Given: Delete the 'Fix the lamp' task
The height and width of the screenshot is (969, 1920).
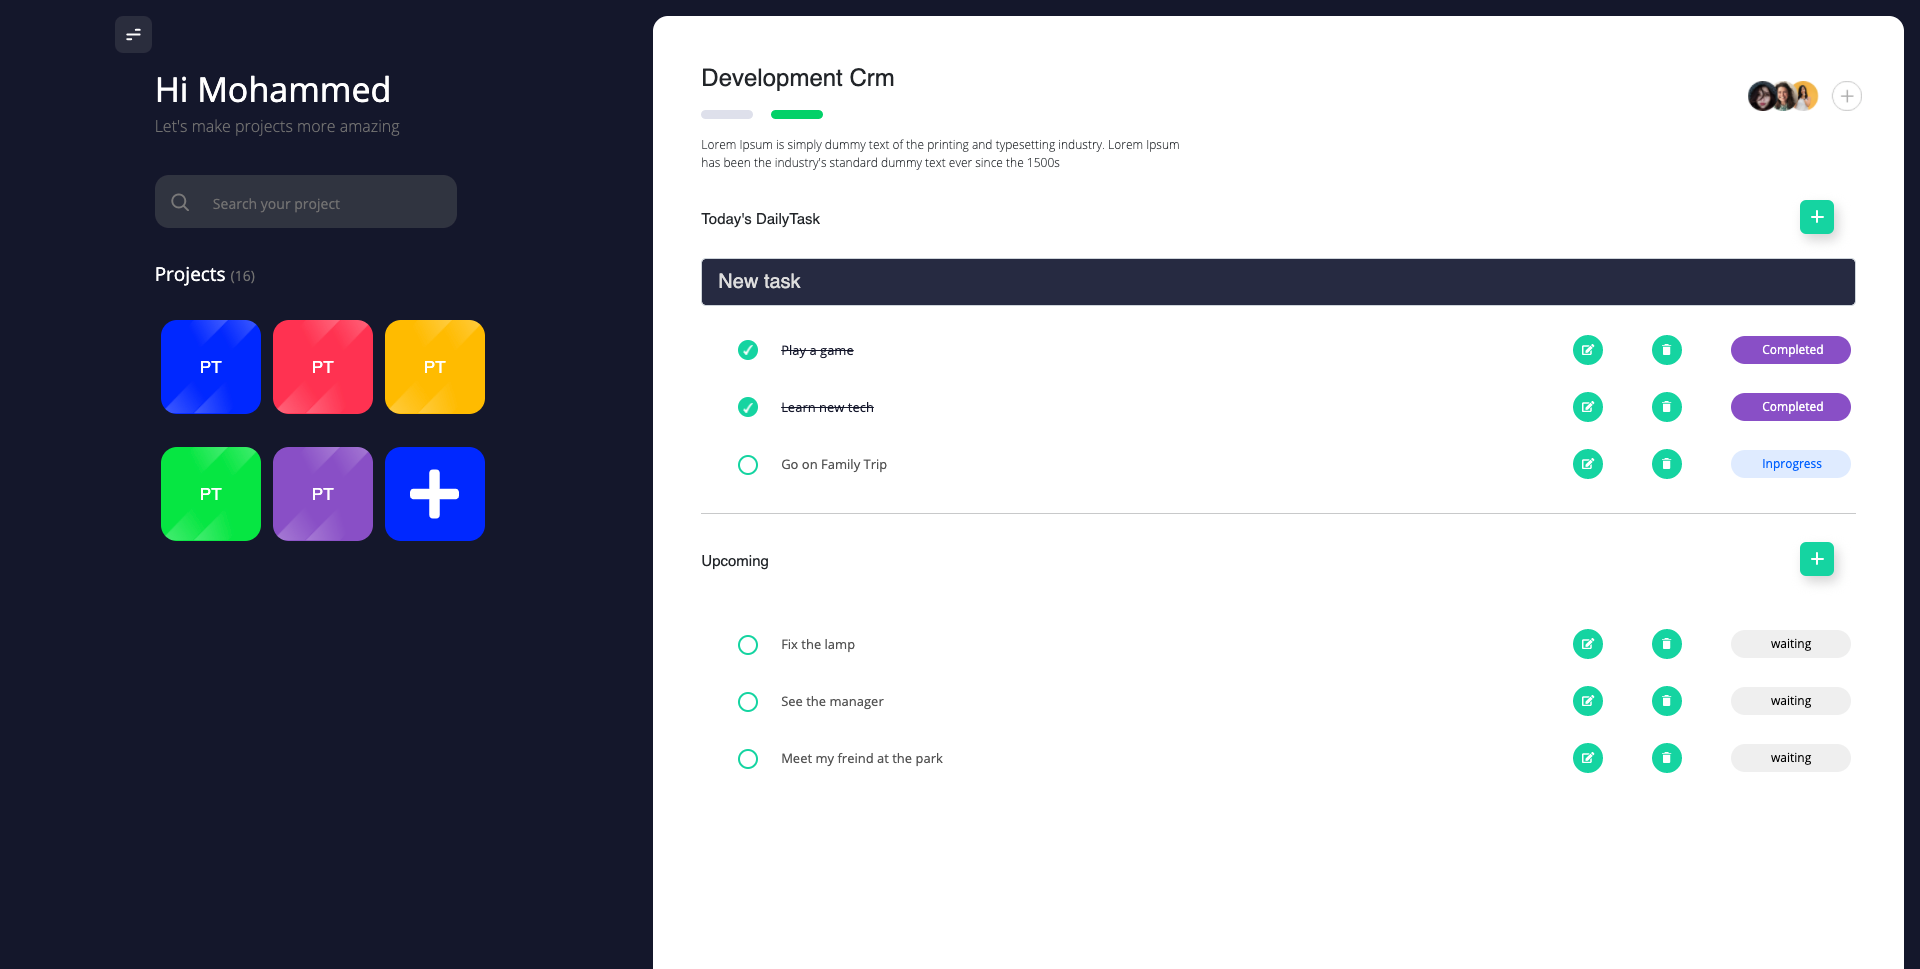Looking at the screenshot, I should coord(1666,644).
